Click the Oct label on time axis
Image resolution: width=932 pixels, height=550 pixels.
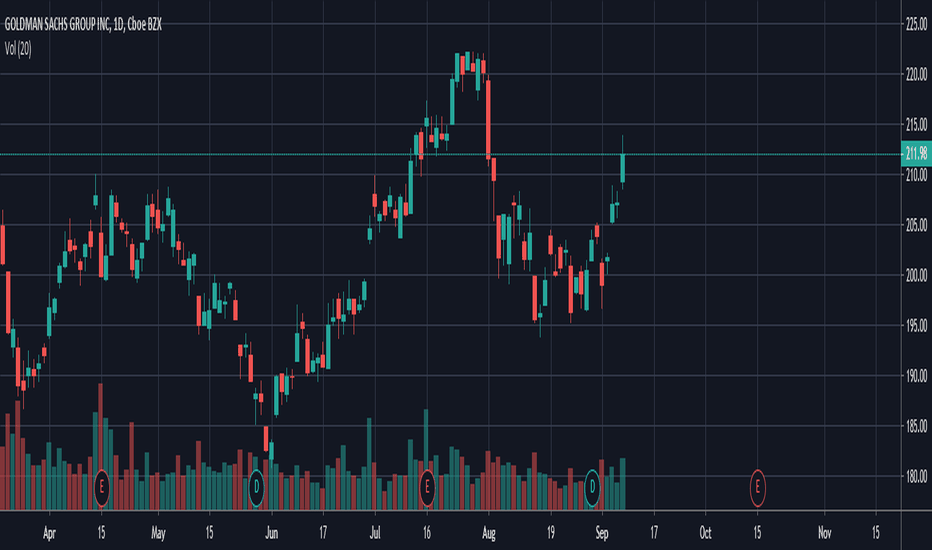click(x=706, y=533)
